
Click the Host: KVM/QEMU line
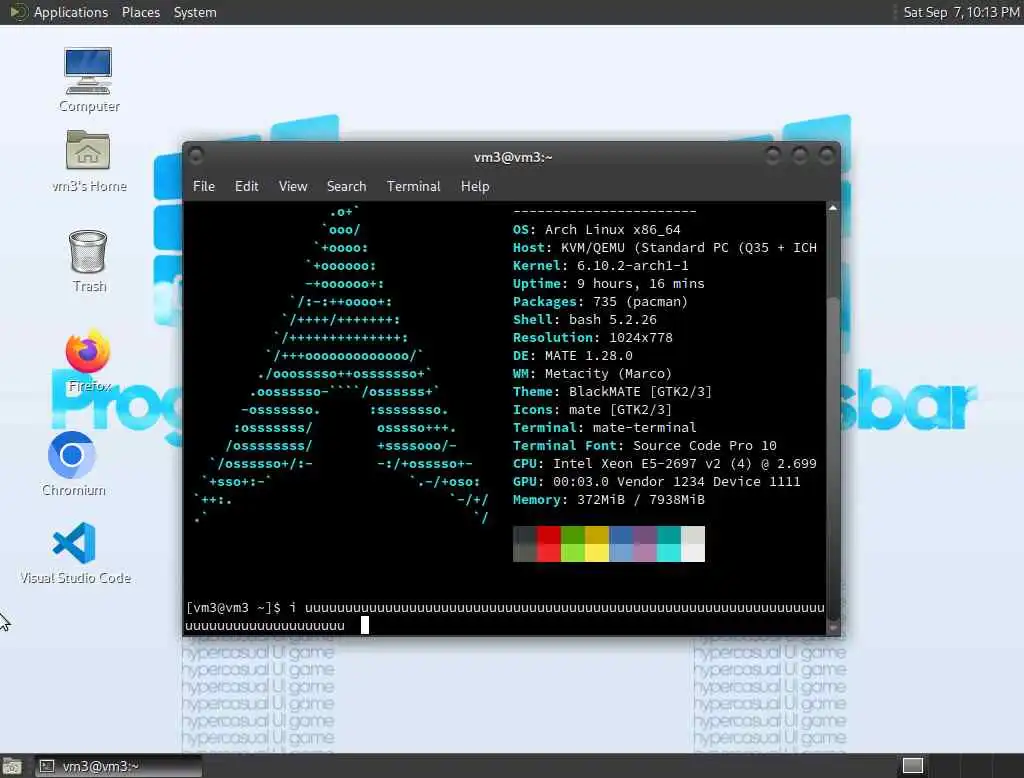point(665,248)
